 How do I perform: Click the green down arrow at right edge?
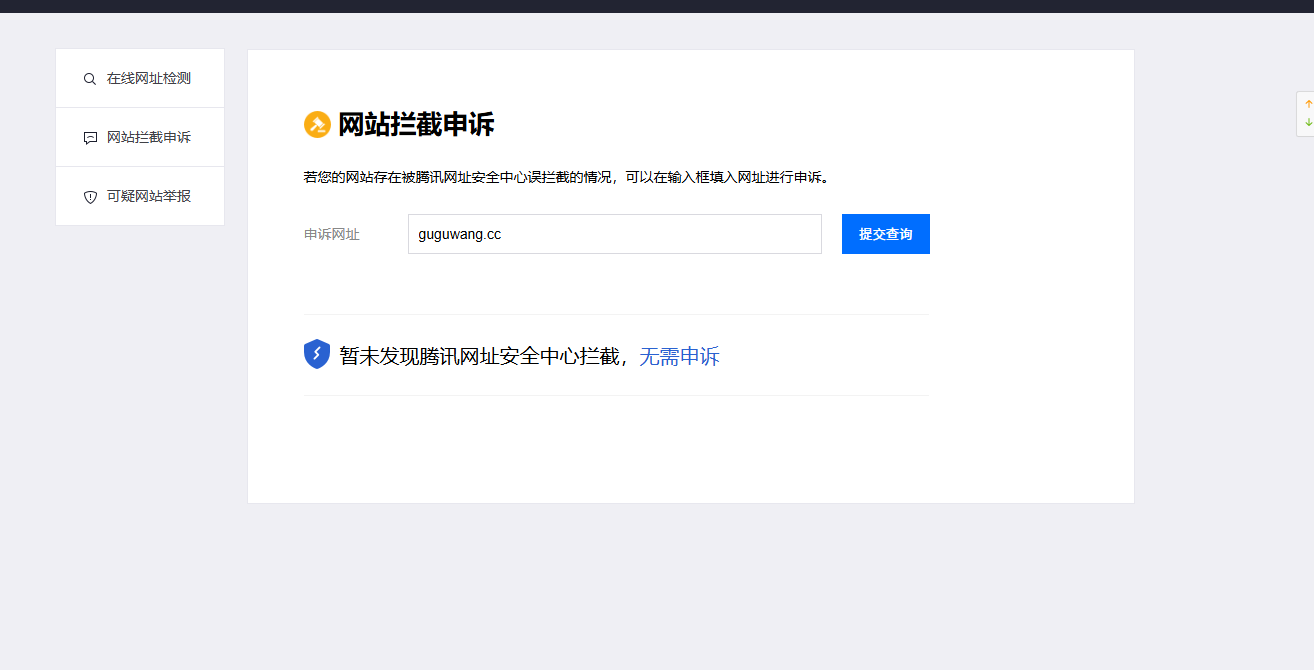(x=1308, y=122)
